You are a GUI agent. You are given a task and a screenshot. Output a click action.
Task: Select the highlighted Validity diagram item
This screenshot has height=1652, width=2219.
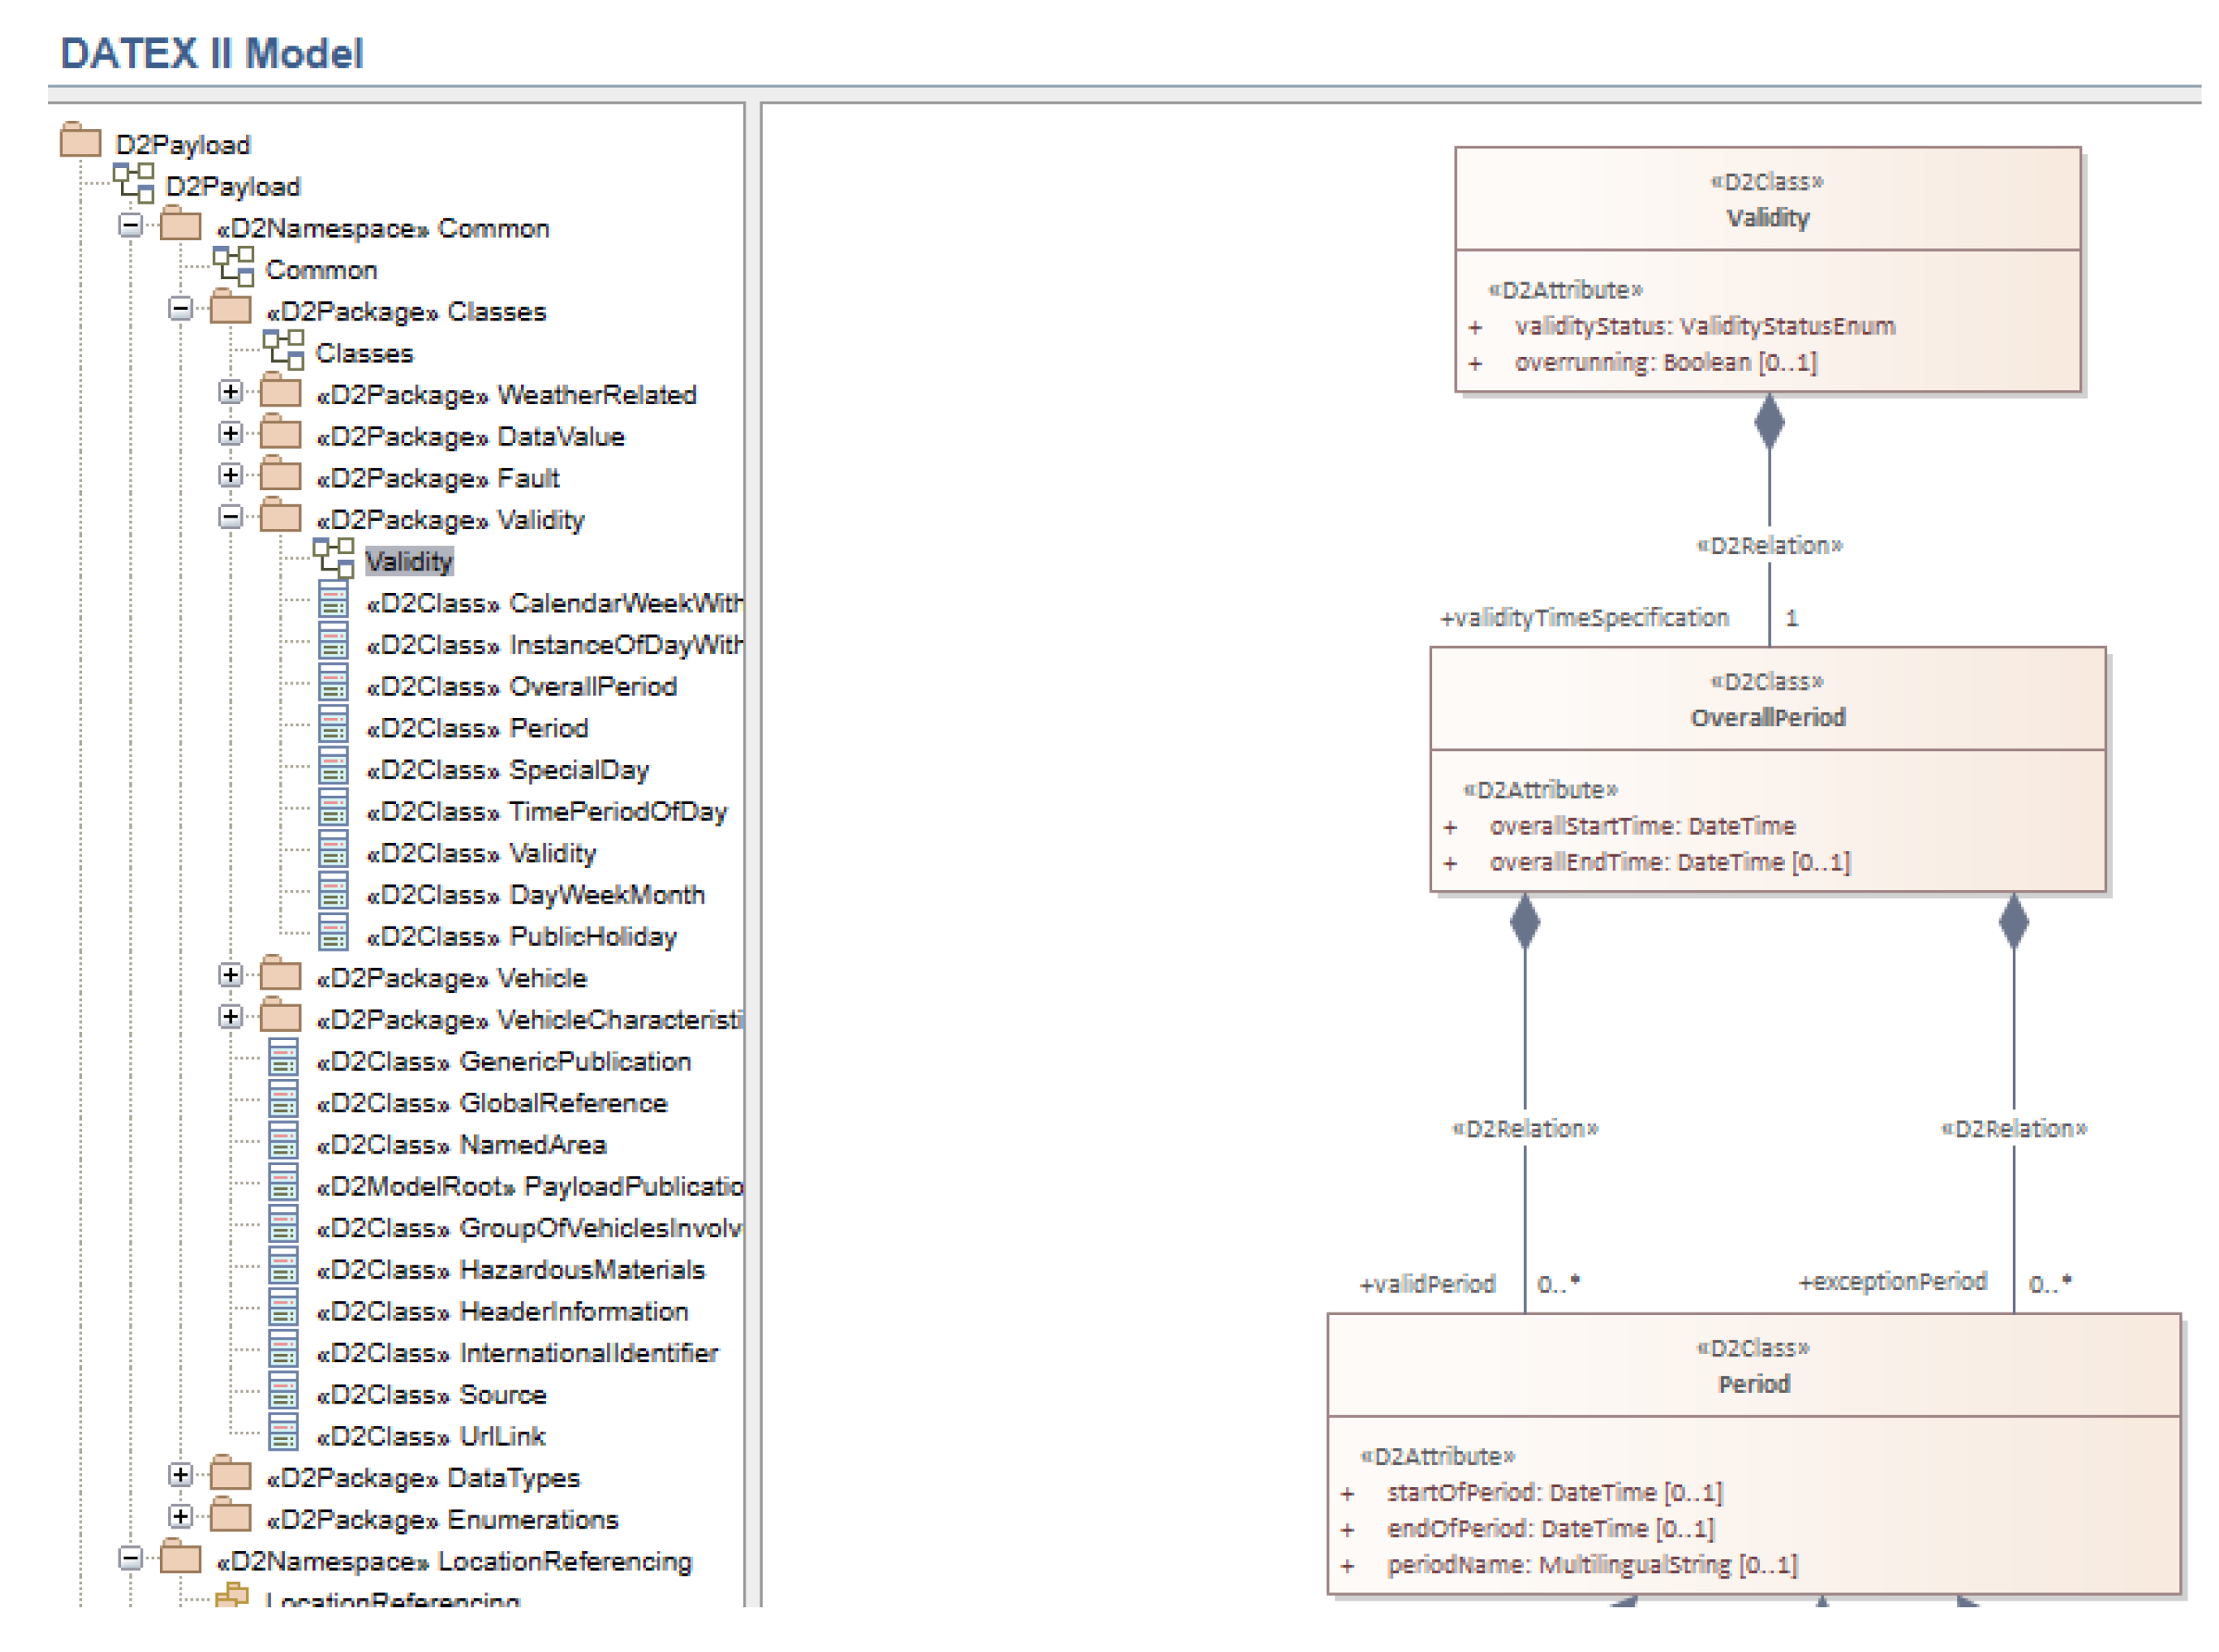click(408, 561)
